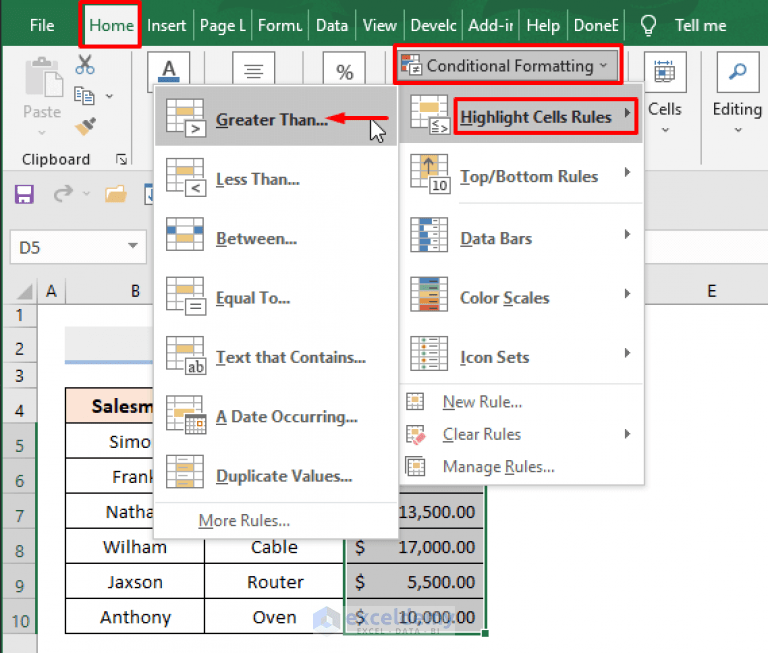Choose Between... rule
768x653 pixels.
(276, 239)
